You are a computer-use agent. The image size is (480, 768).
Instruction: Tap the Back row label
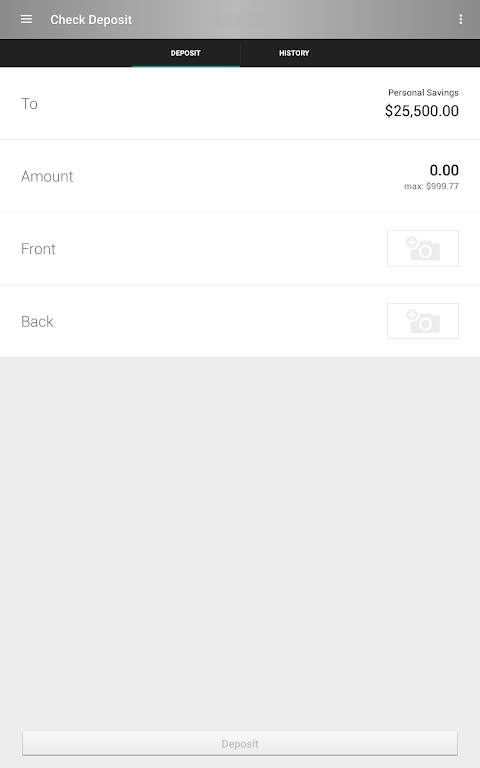click(37, 321)
